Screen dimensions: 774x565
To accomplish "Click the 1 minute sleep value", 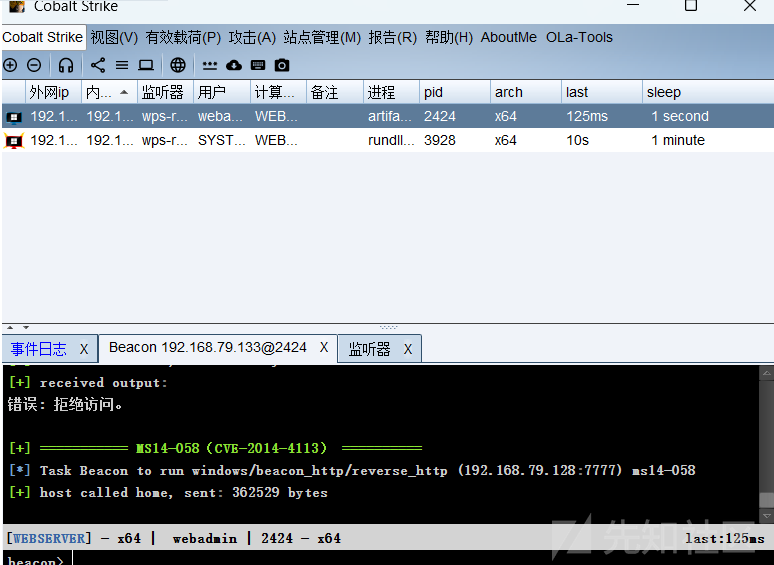I will 678,141.
